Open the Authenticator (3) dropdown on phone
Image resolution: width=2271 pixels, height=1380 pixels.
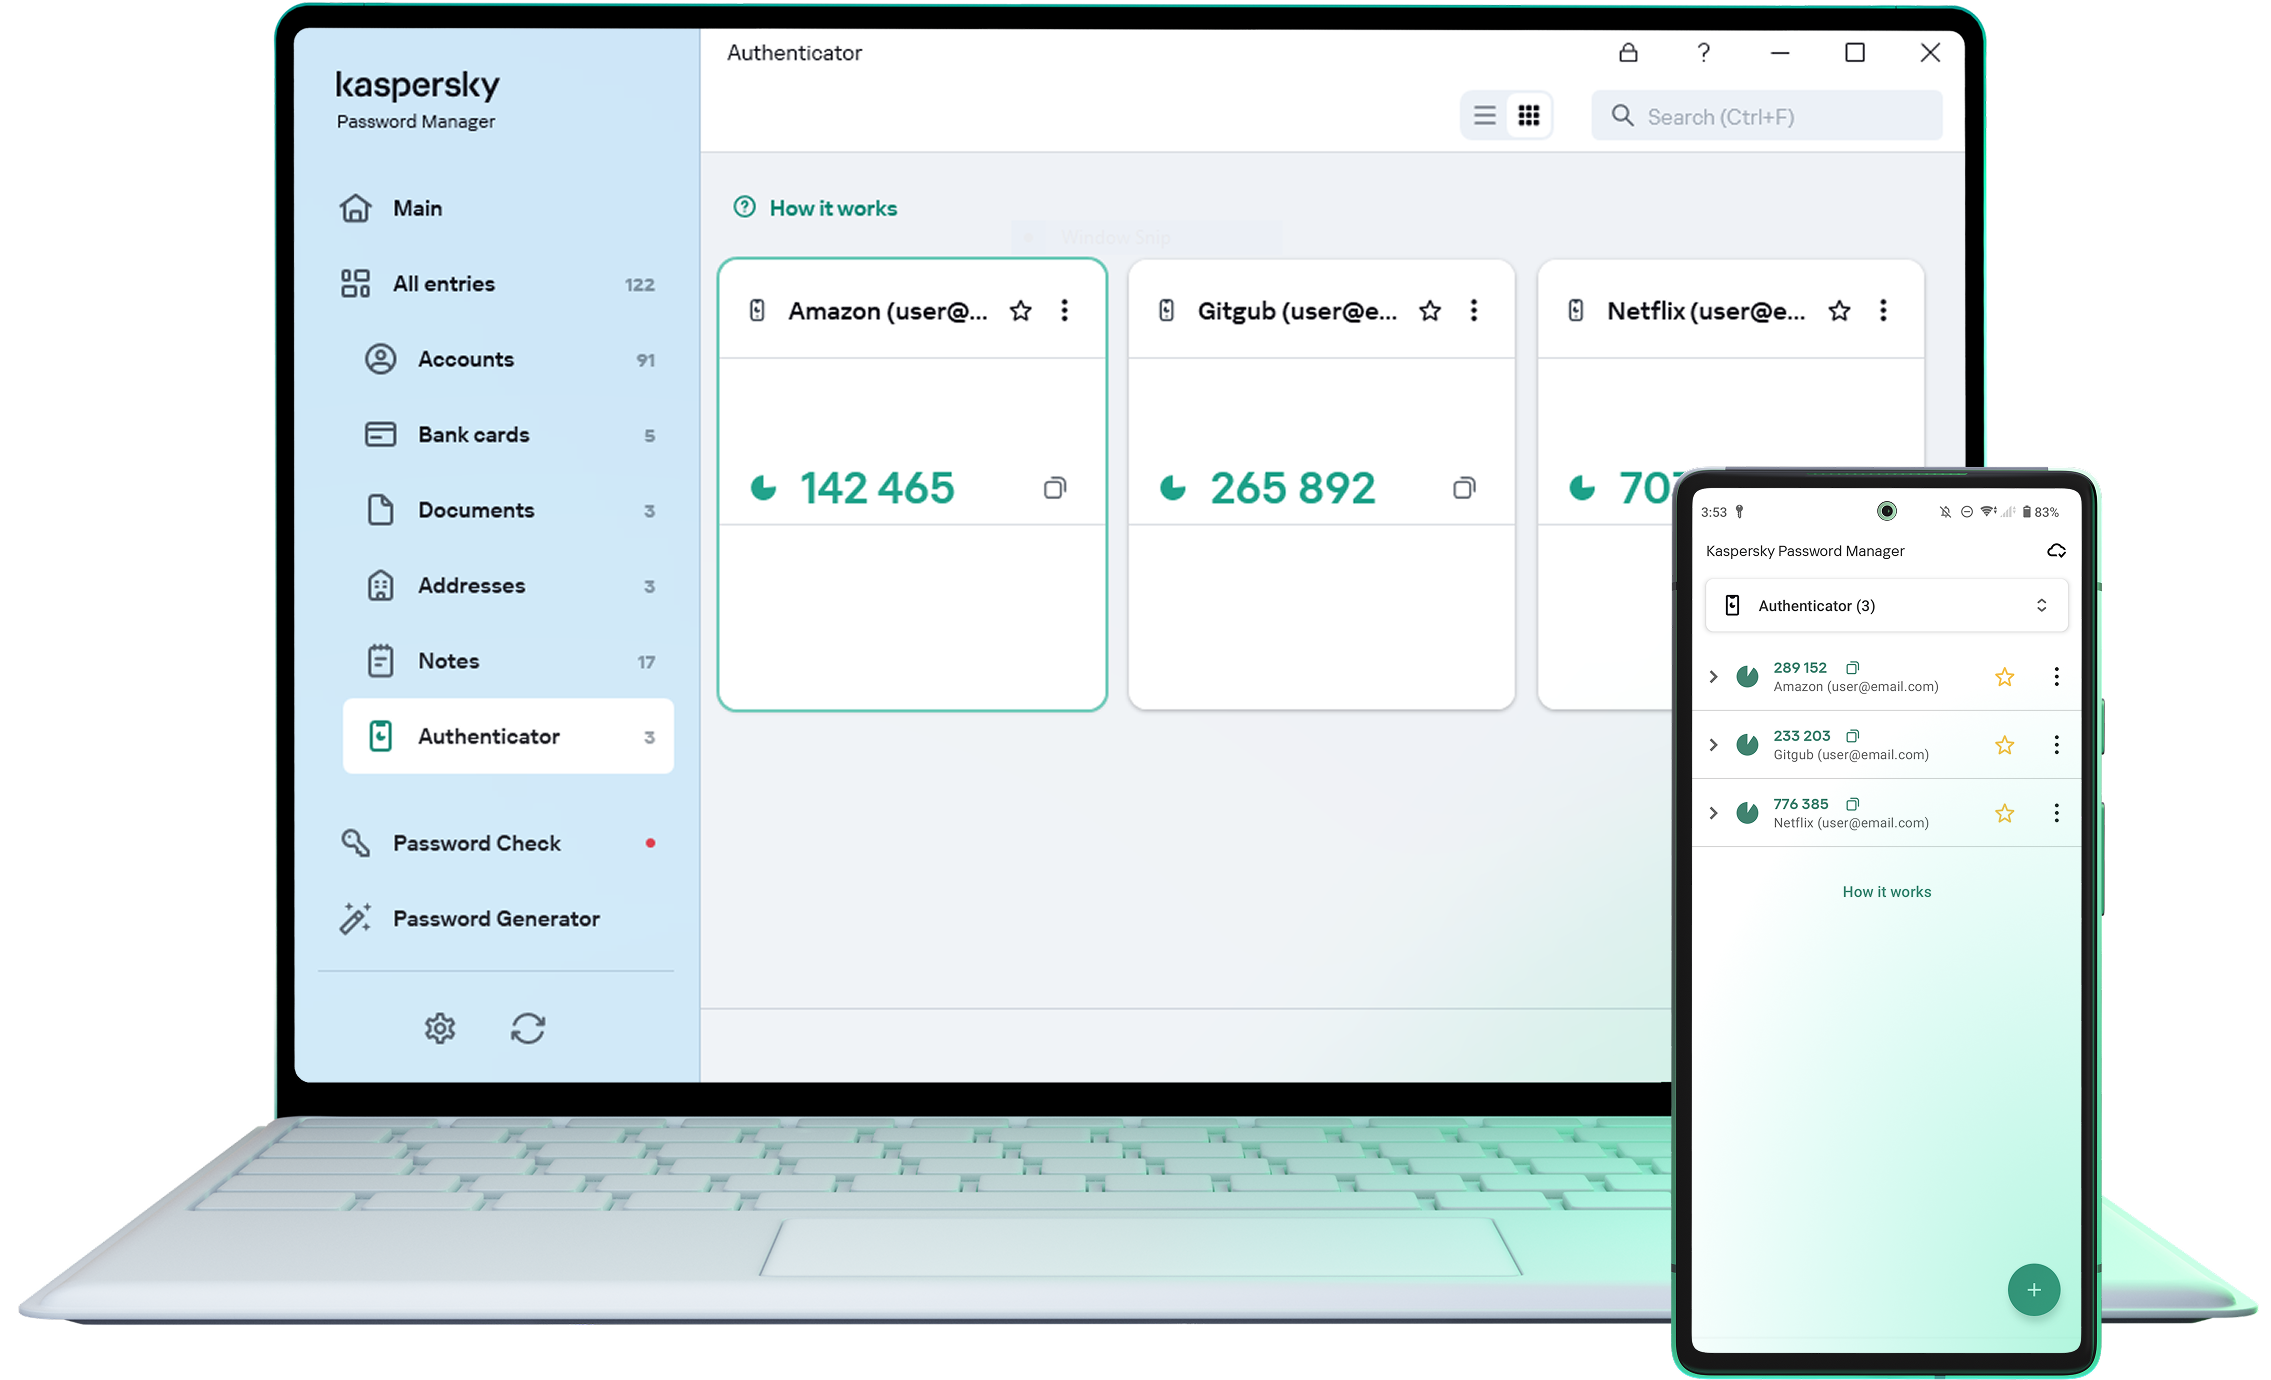[x=1886, y=606]
